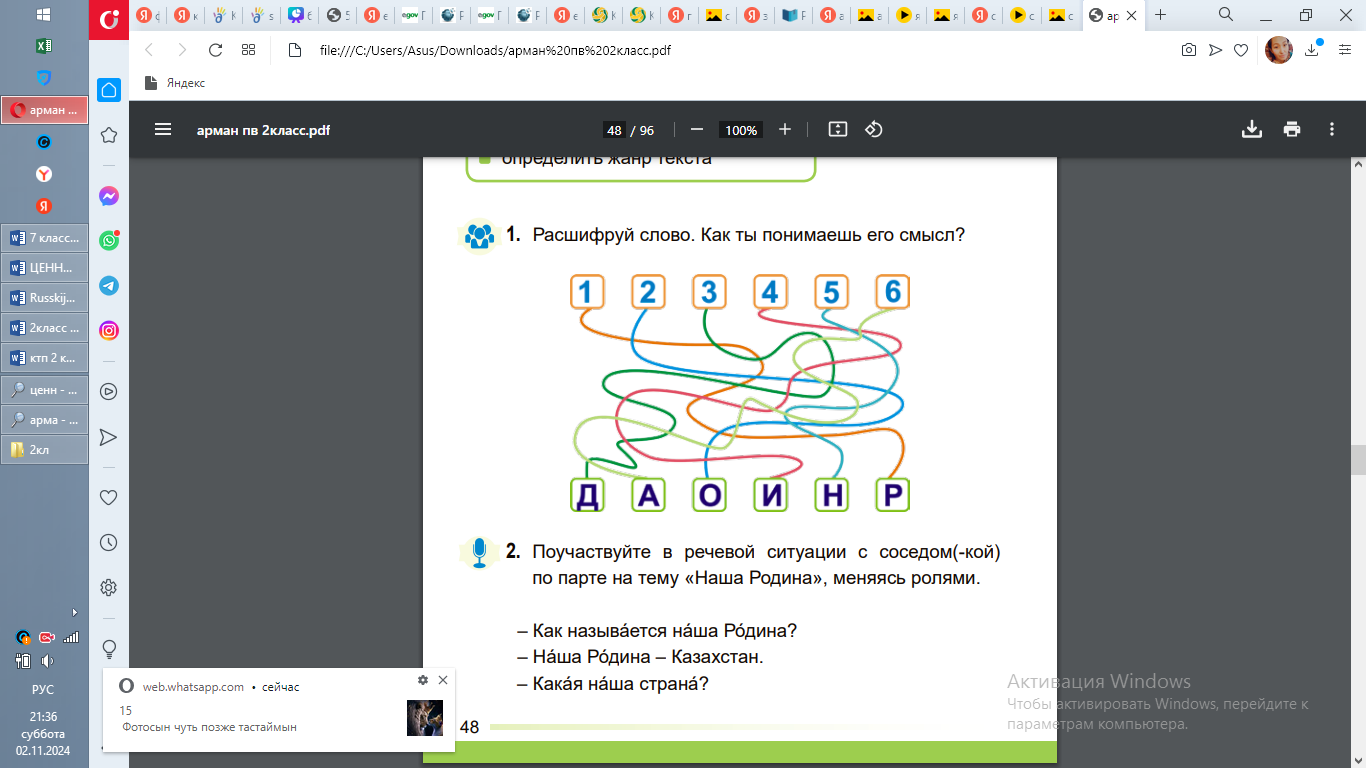Open the WhatsApp message notification

click(x=279, y=710)
